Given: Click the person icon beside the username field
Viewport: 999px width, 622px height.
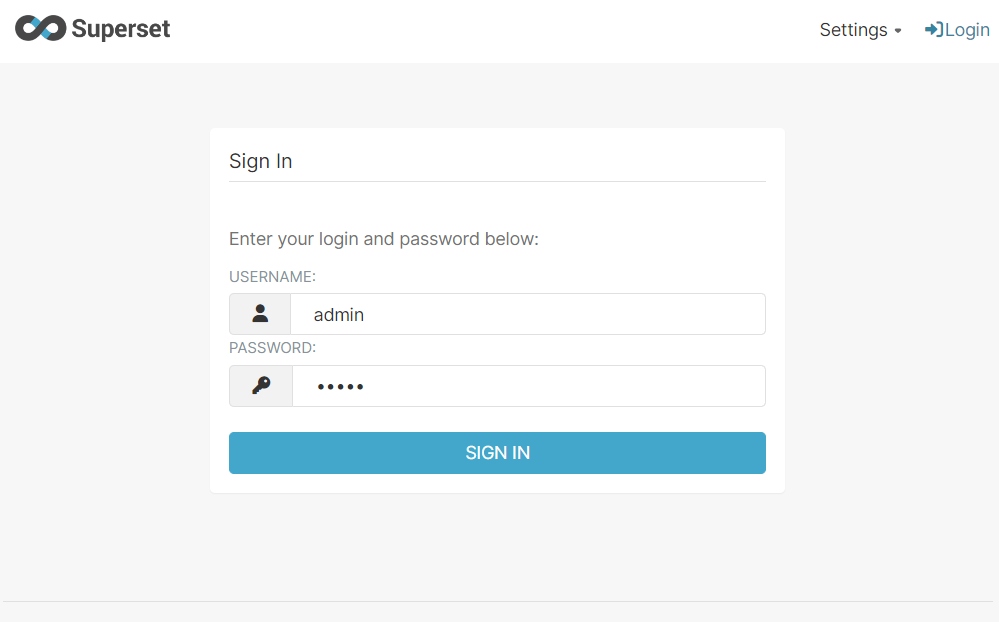Looking at the screenshot, I should pos(259,313).
